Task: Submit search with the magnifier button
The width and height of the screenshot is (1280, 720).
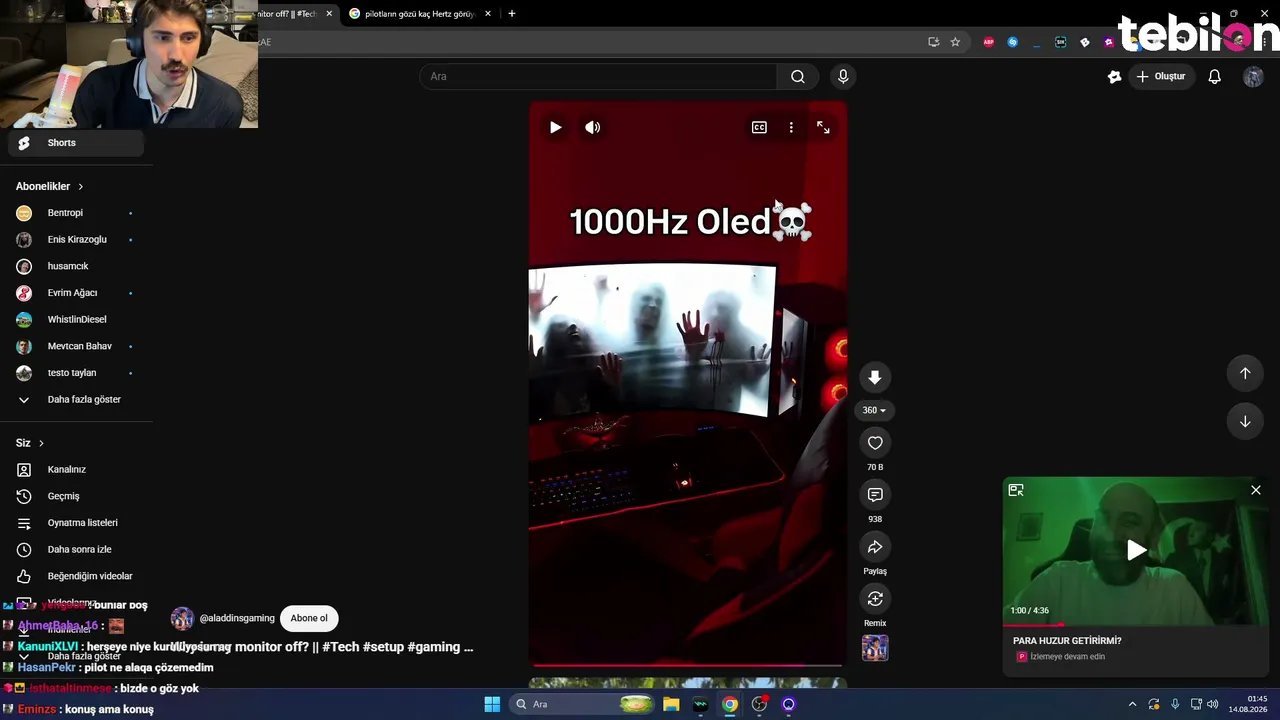Action: pyautogui.click(x=798, y=76)
